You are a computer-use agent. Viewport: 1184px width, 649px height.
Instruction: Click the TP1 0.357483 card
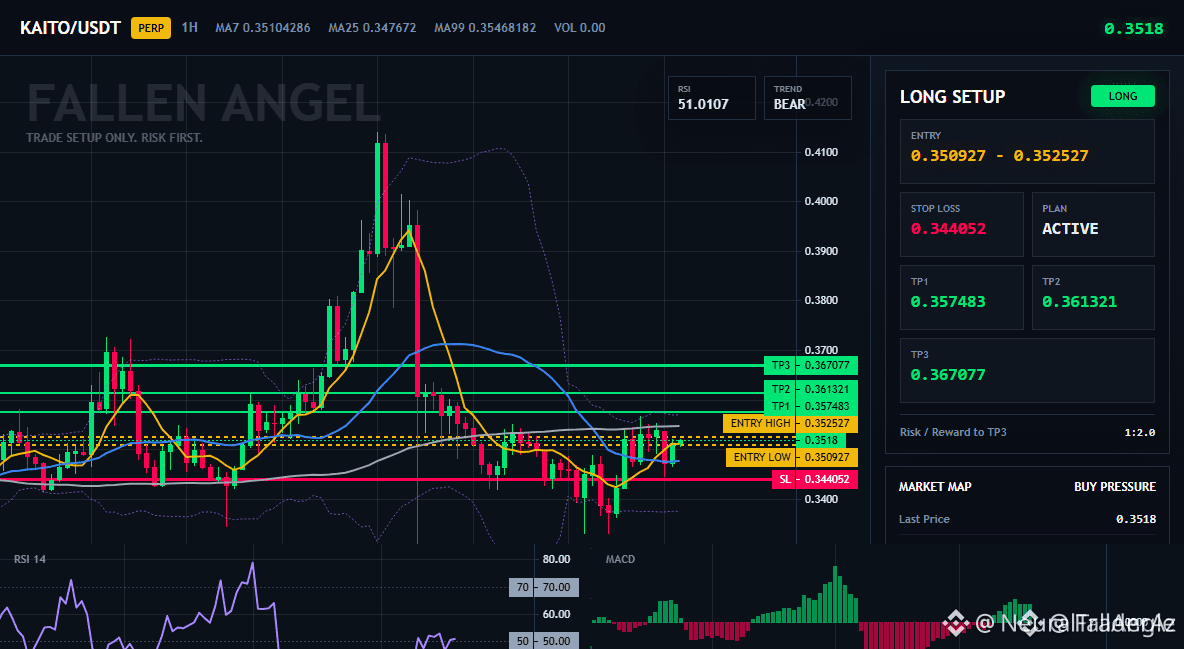961,297
